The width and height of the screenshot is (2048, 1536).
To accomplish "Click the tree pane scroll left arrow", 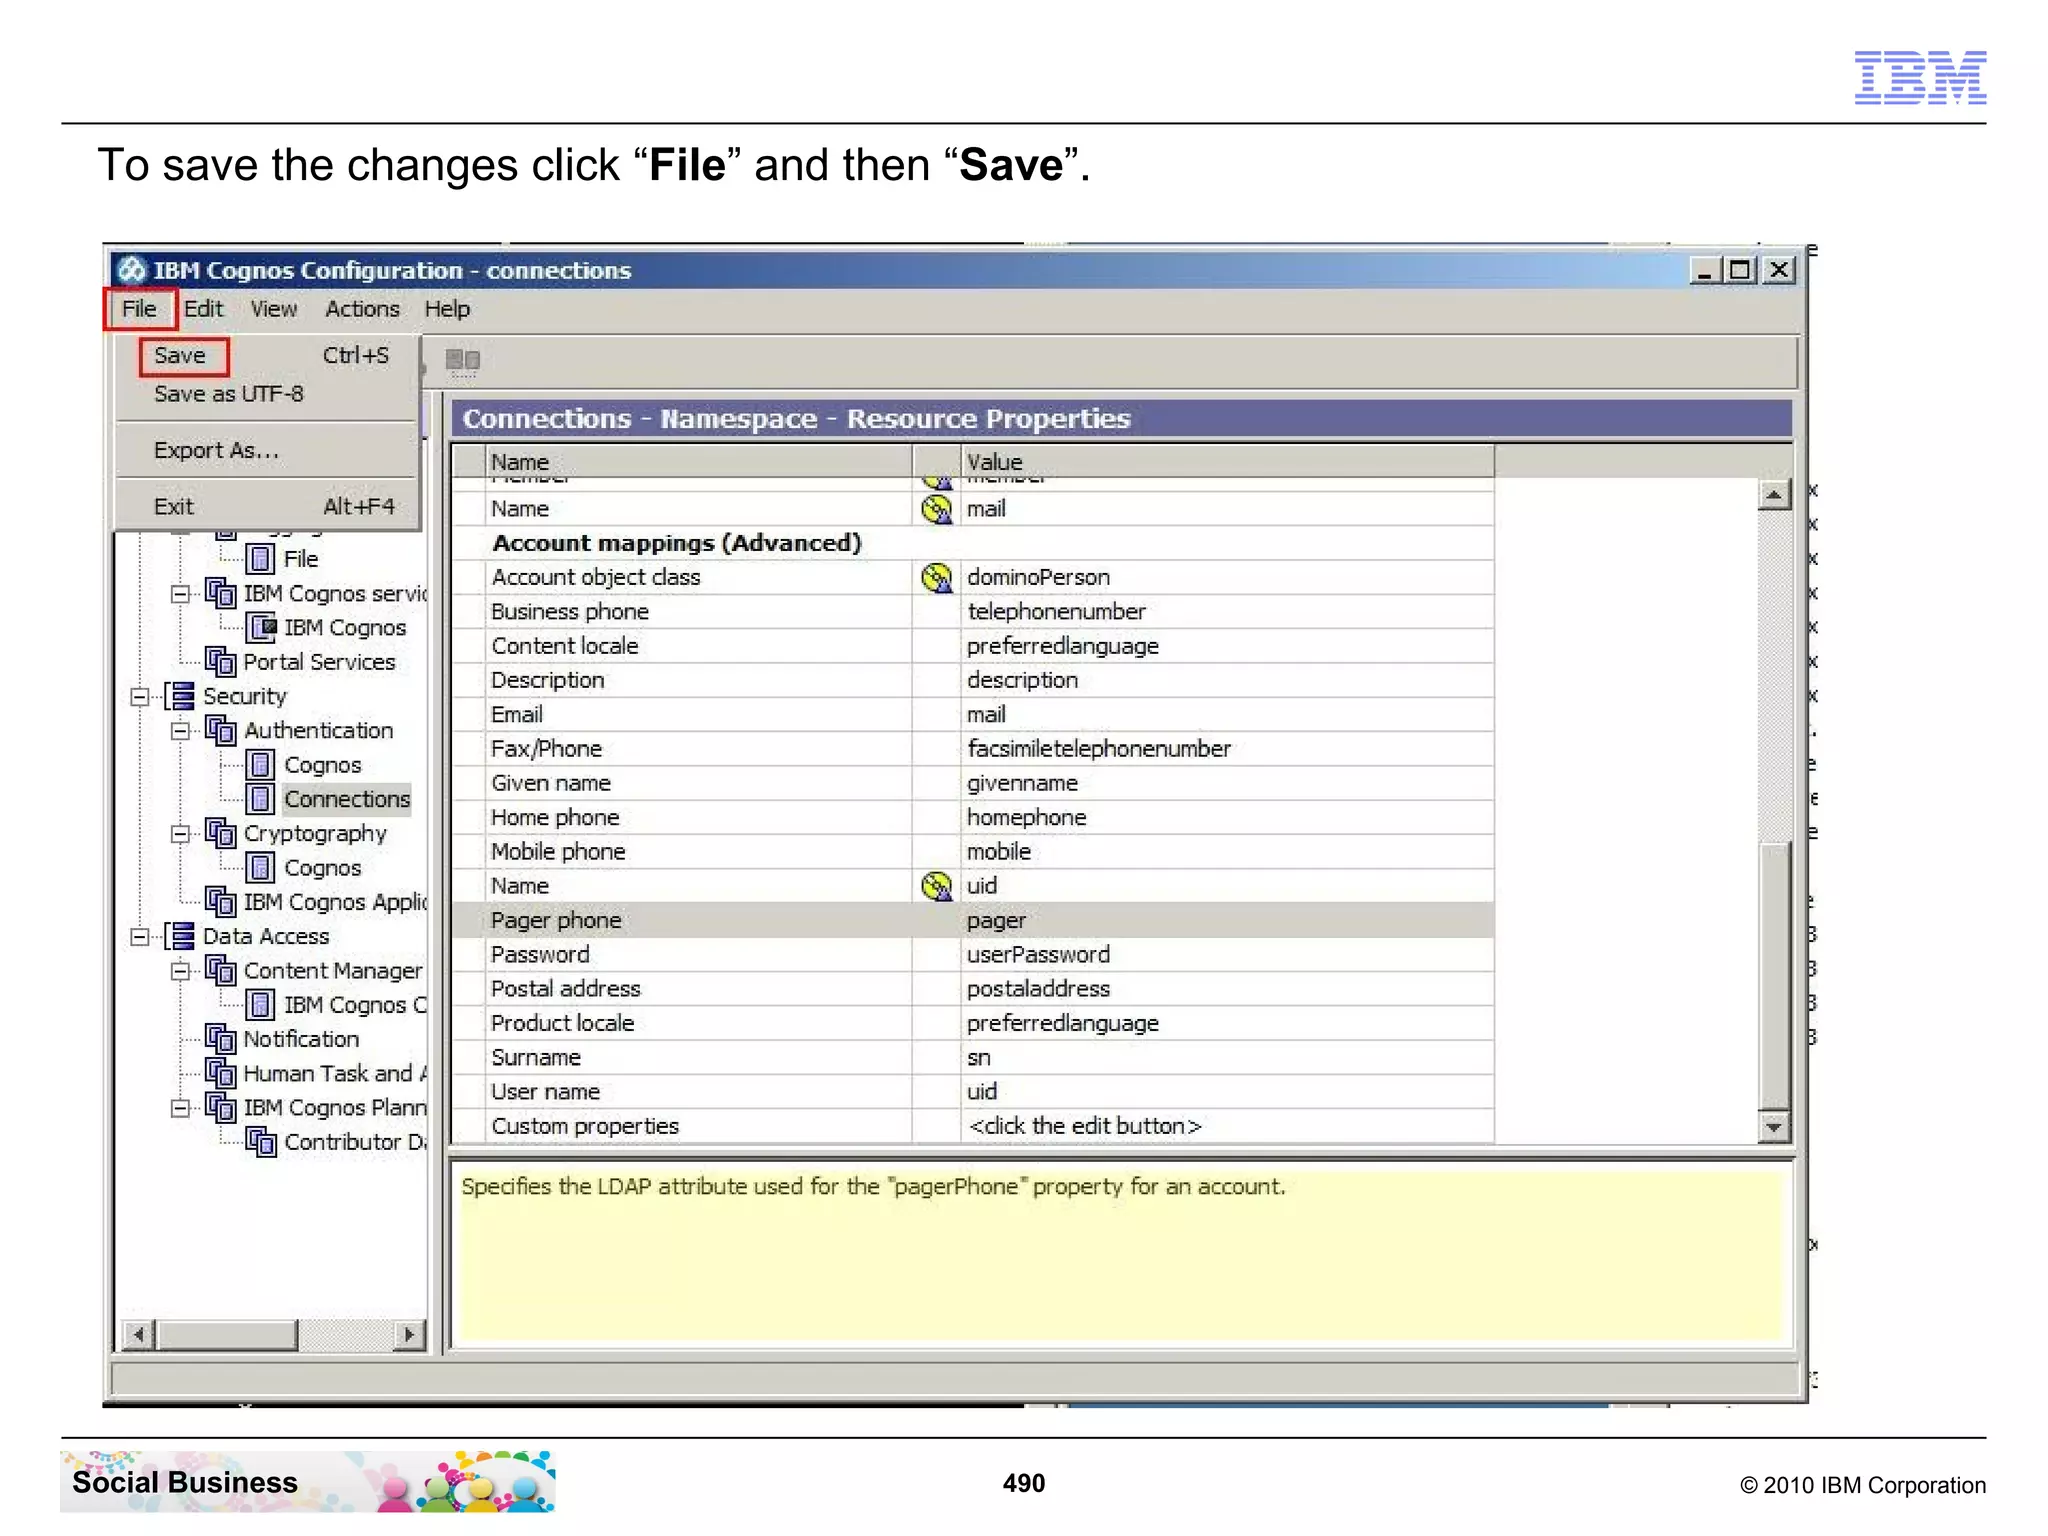I will [138, 1335].
